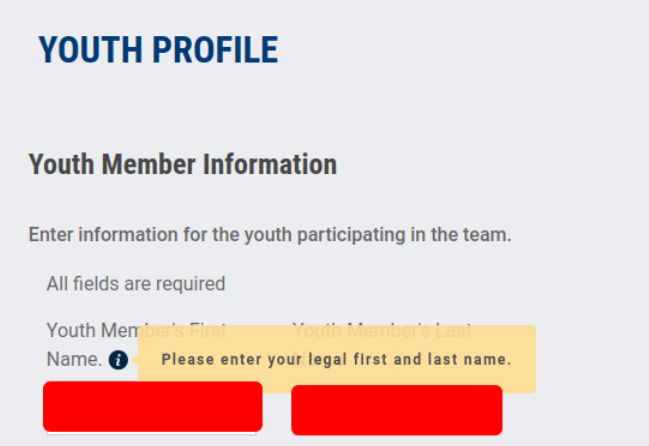The height and width of the screenshot is (446, 649).
Task: Click the 'Enter information for the youth' instruction text
Action: pyautogui.click(x=270, y=235)
